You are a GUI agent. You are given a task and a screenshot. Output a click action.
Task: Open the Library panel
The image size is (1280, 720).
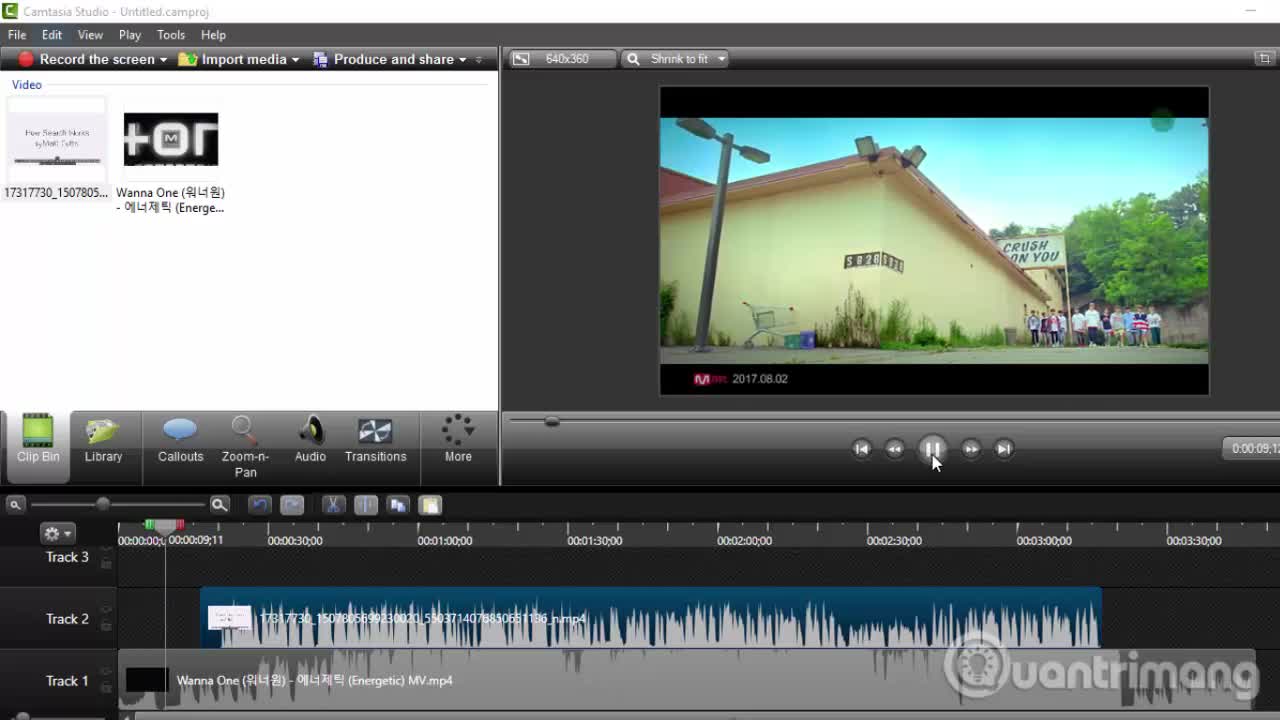pyautogui.click(x=103, y=440)
